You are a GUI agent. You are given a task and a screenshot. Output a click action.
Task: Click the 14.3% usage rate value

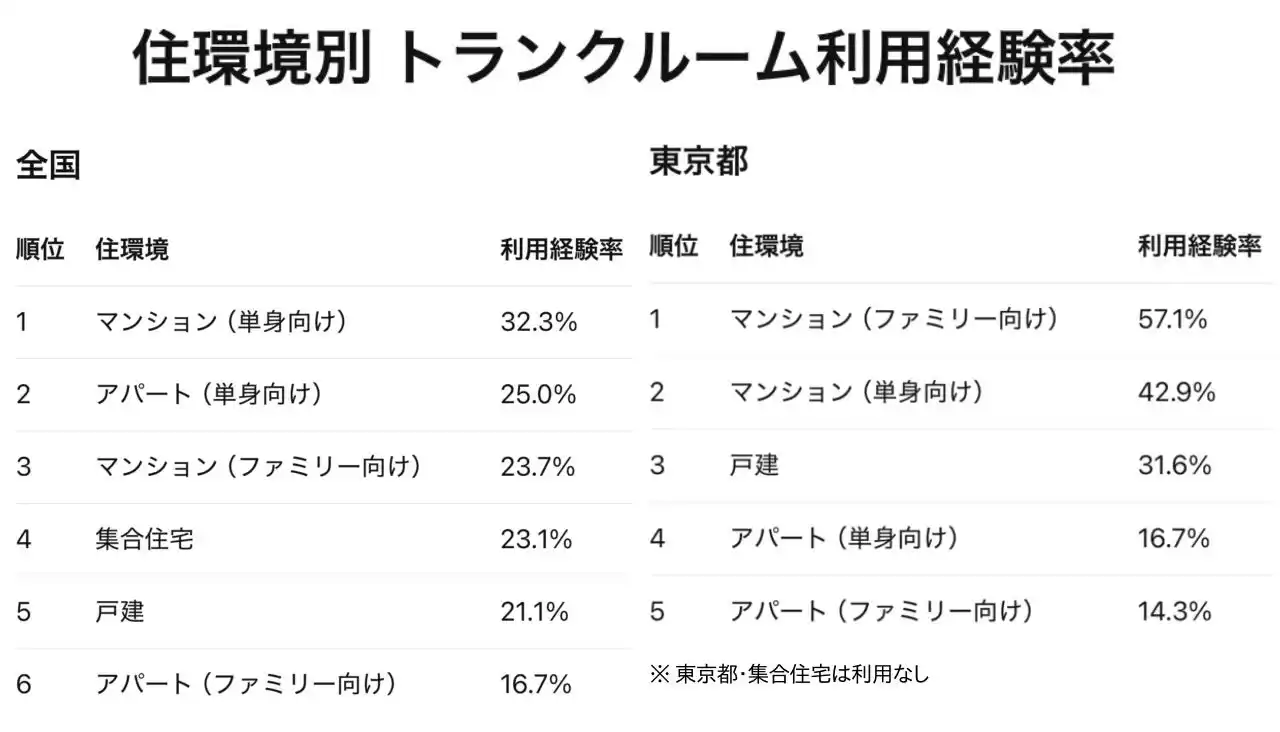coord(1174,611)
